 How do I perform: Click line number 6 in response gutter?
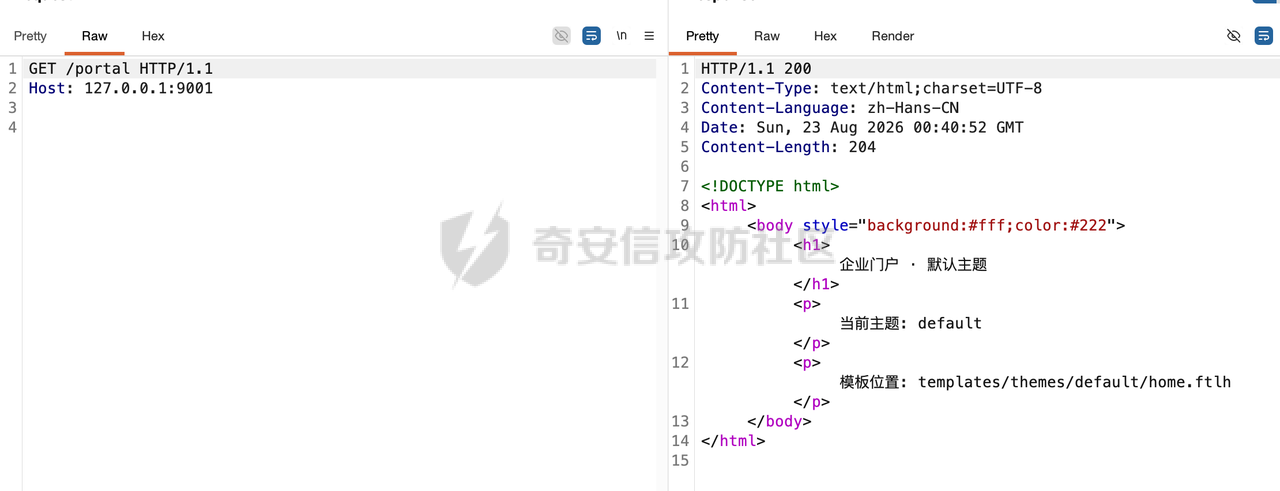(685, 167)
